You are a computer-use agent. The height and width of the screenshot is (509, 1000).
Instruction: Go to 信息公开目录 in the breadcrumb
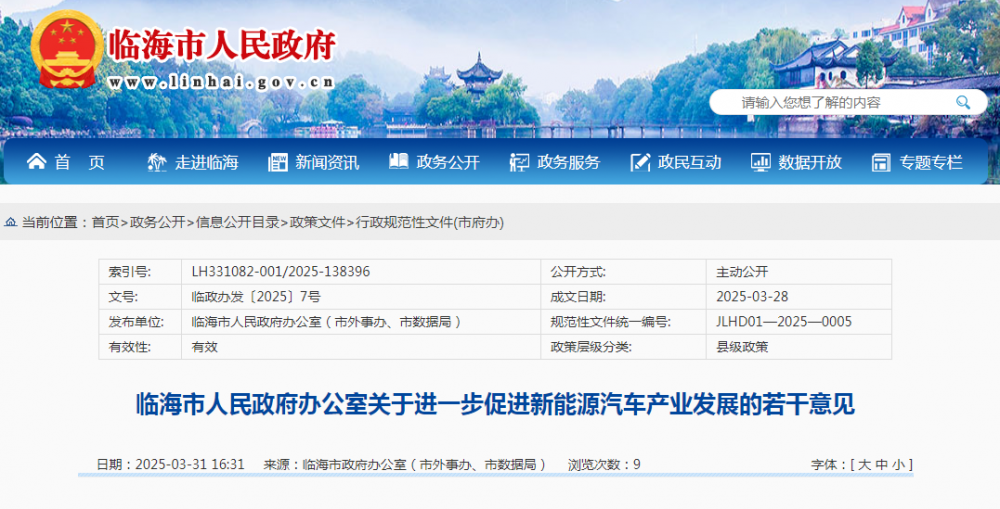tap(238, 222)
